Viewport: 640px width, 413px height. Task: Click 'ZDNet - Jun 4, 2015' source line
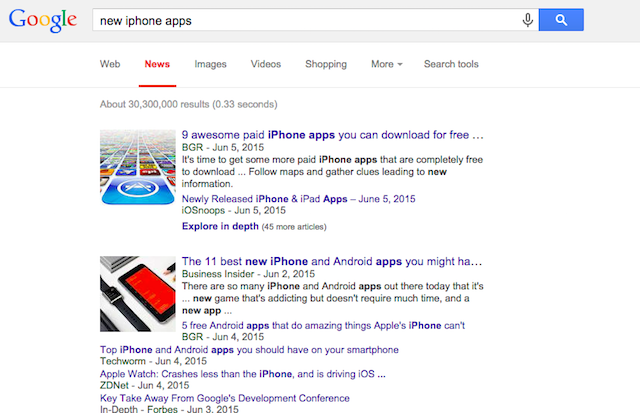pos(144,385)
